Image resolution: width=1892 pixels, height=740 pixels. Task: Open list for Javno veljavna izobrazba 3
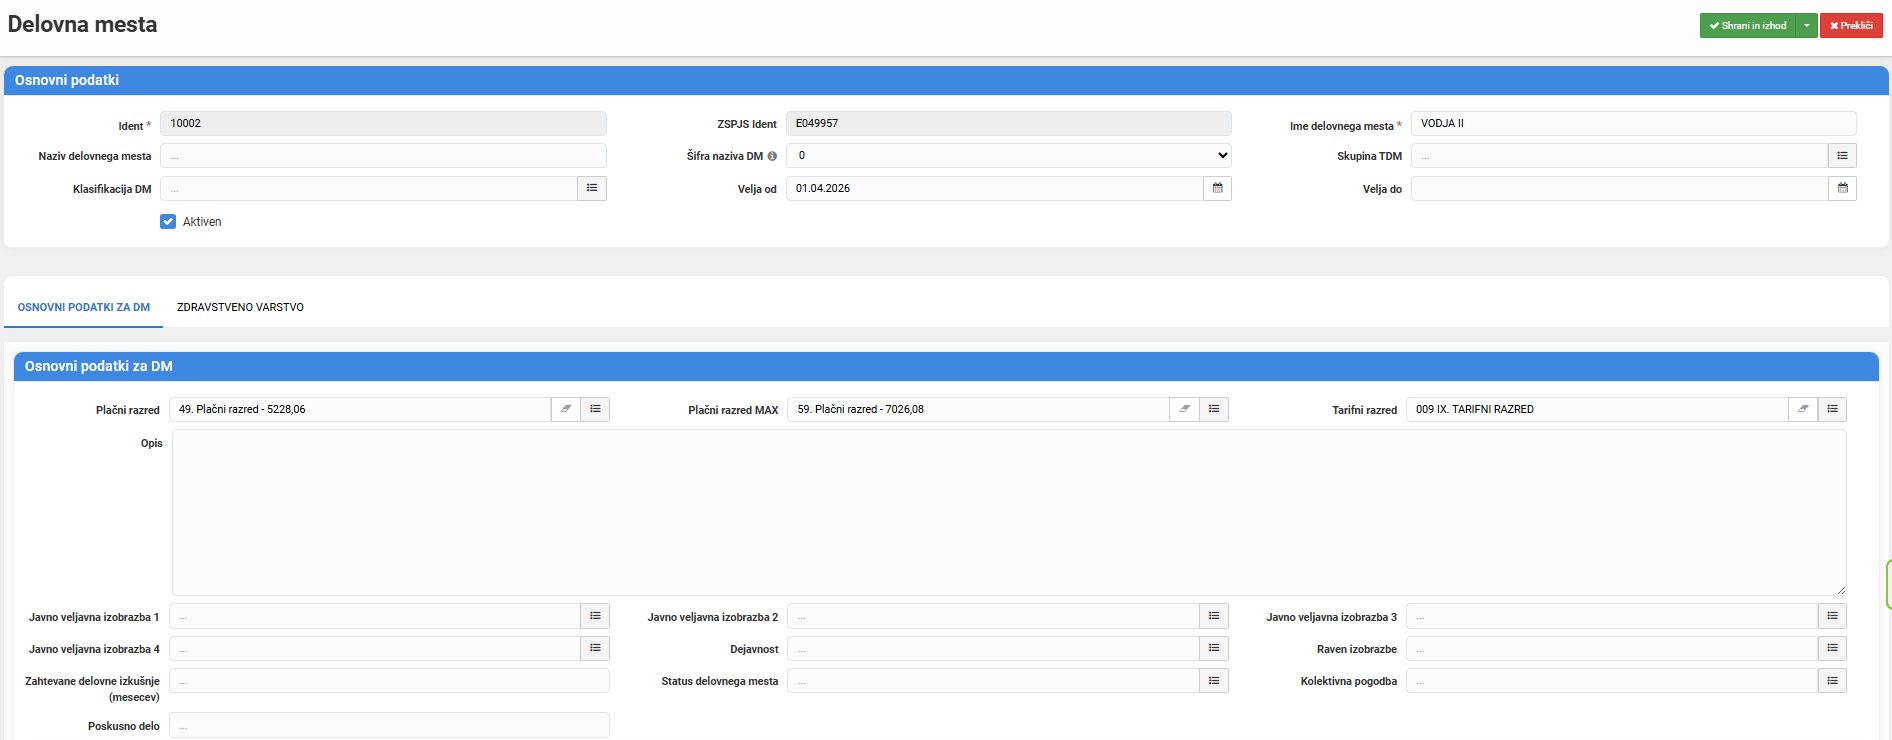pos(1832,616)
